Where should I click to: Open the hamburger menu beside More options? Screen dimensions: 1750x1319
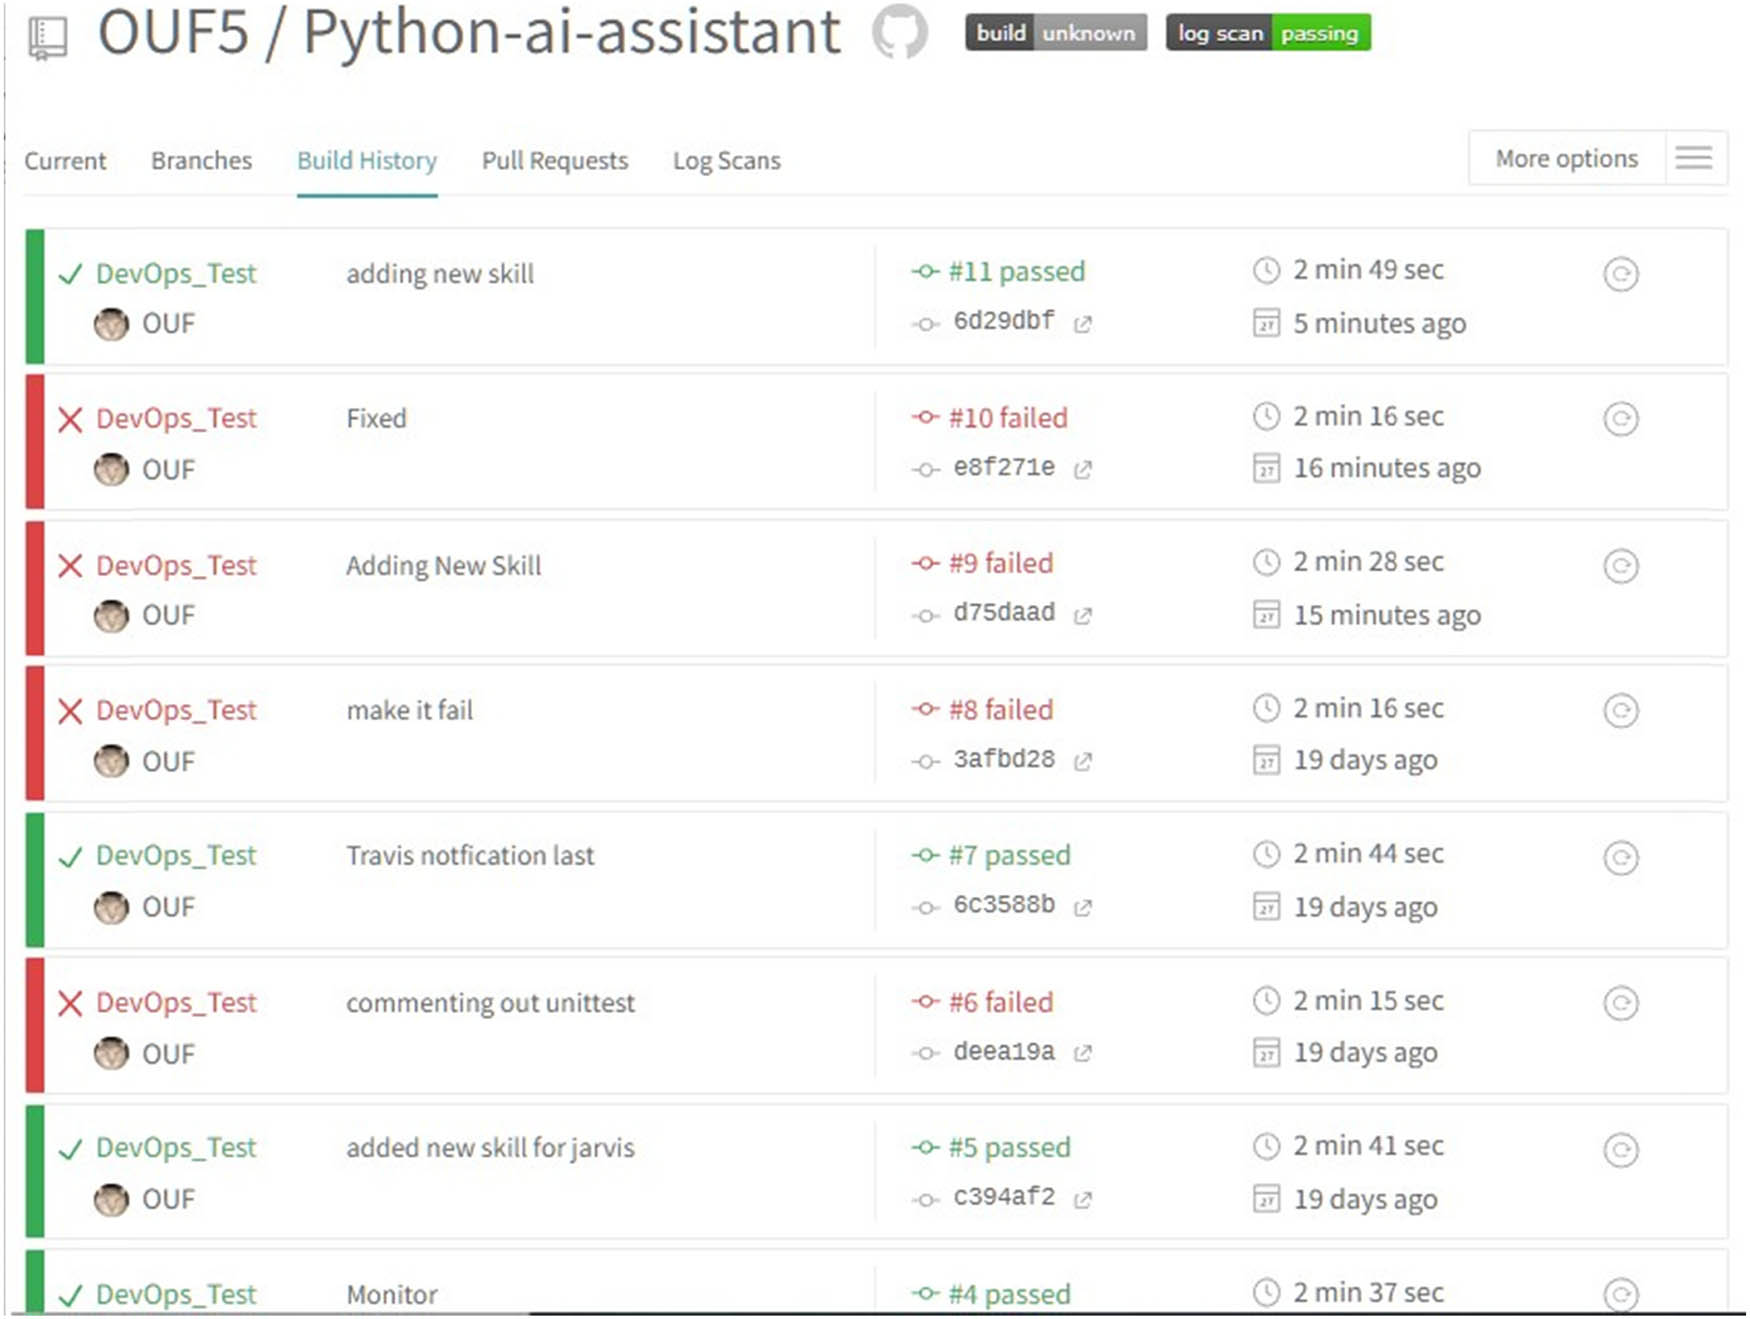pos(1693,158)
